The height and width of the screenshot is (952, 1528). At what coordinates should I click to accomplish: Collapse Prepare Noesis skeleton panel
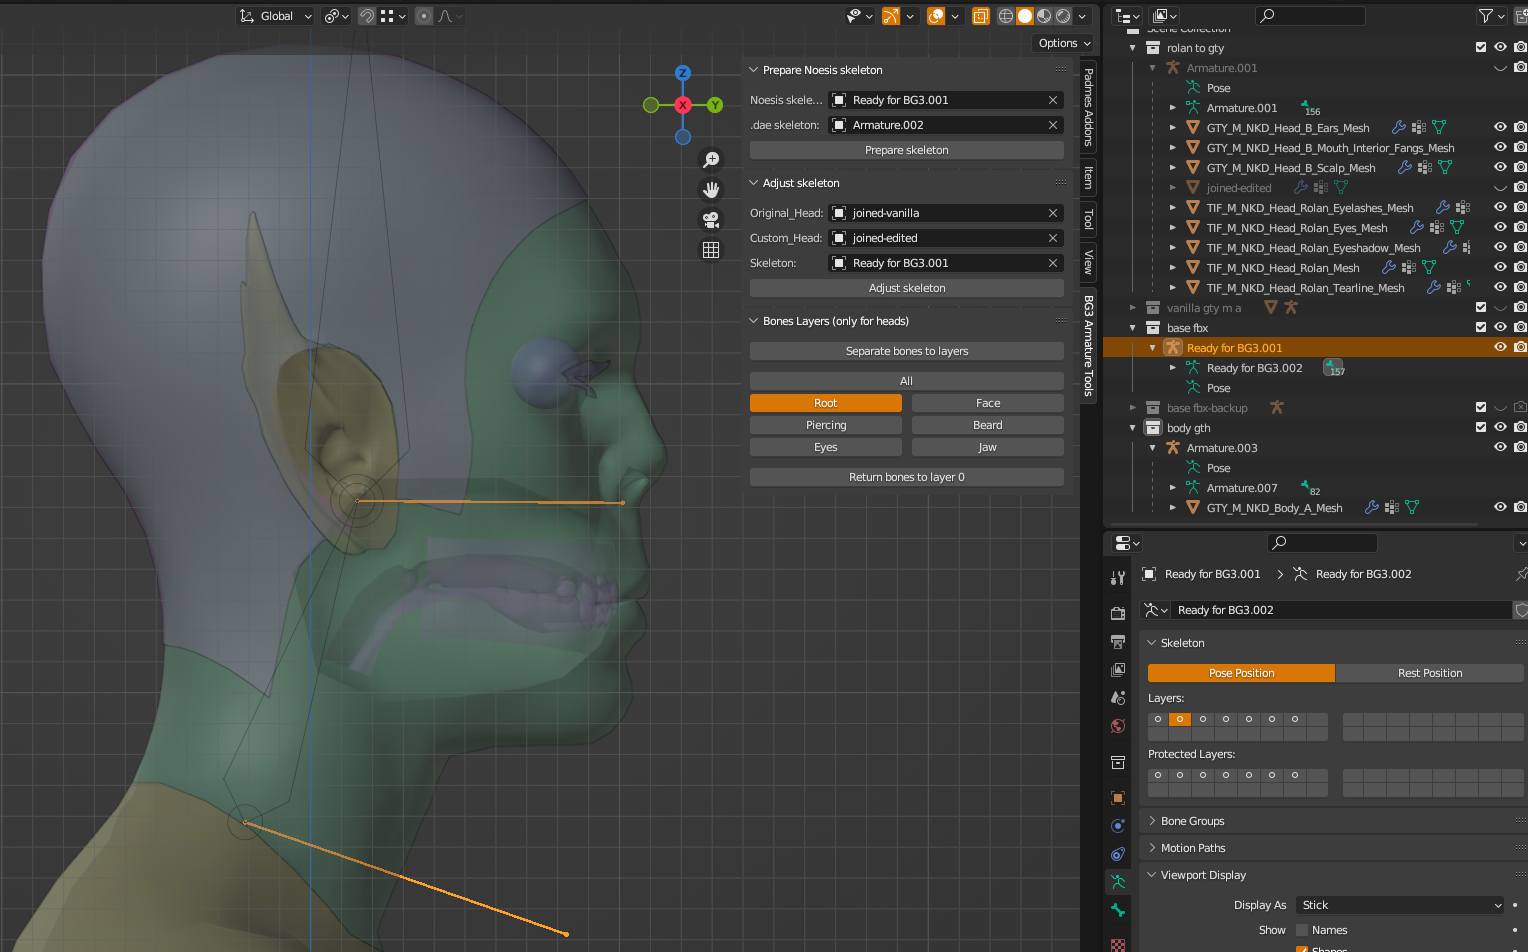(x=754, y=70)
